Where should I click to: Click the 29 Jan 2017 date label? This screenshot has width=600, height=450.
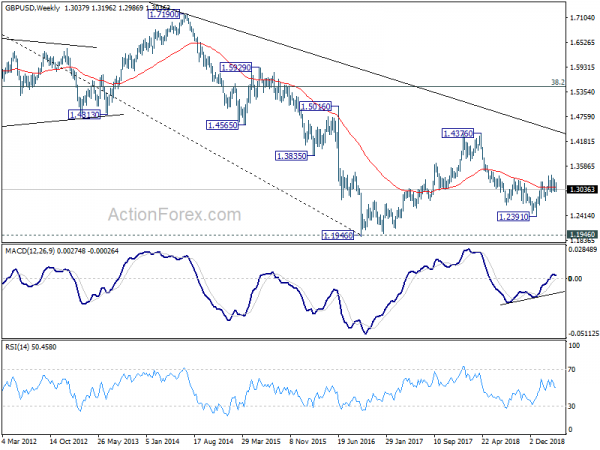point(404,441)
